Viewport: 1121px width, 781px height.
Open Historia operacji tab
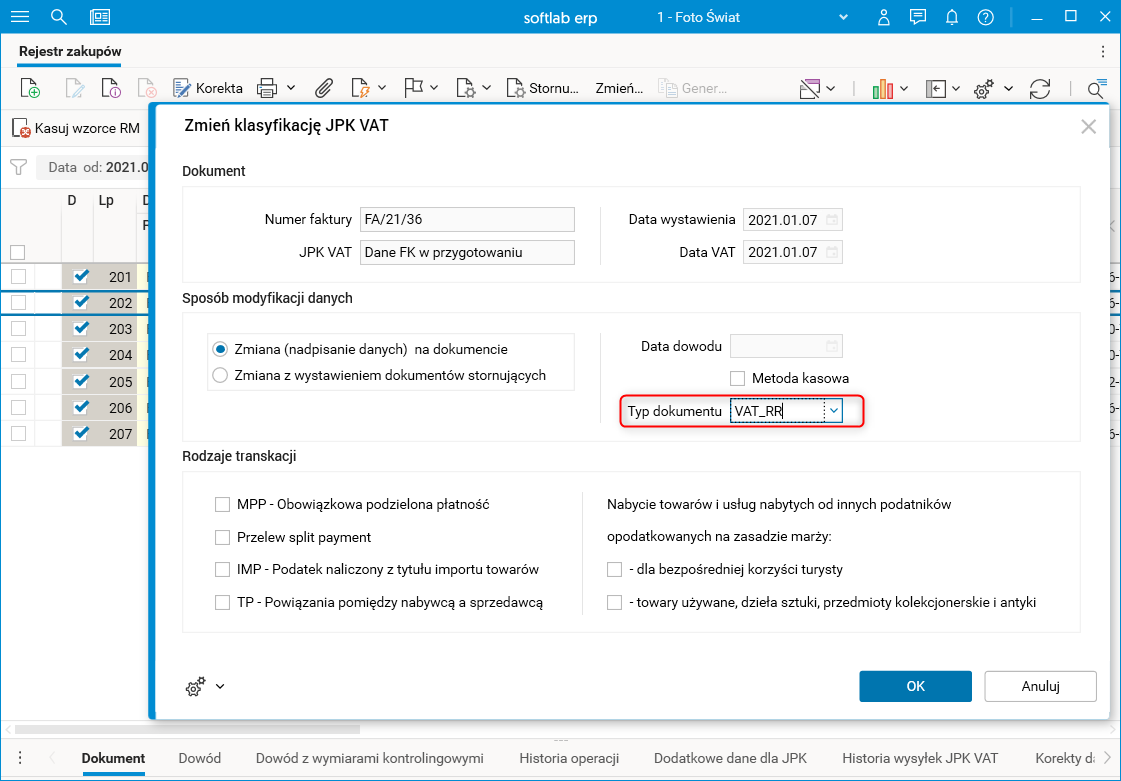coord(569,758)
